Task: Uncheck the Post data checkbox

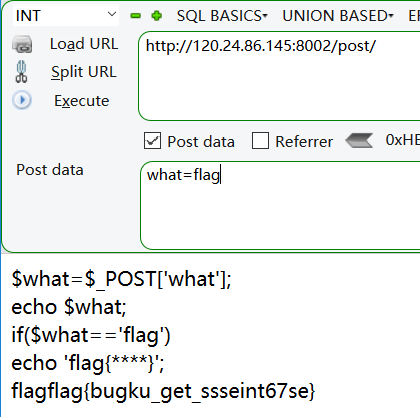Action: 152,140
